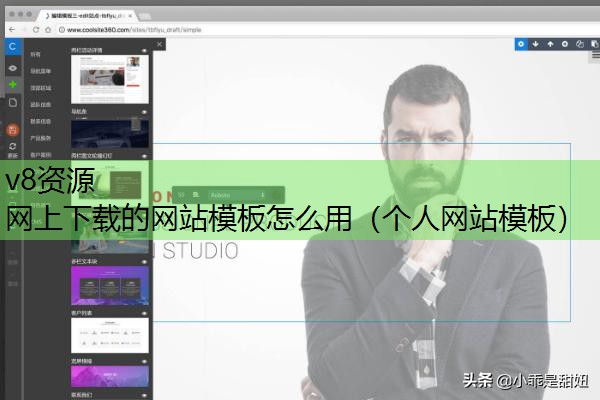Toggle the eye beside 联系我们
The height and width of the screenshot is (400, 600).
[x=144, y=395]
